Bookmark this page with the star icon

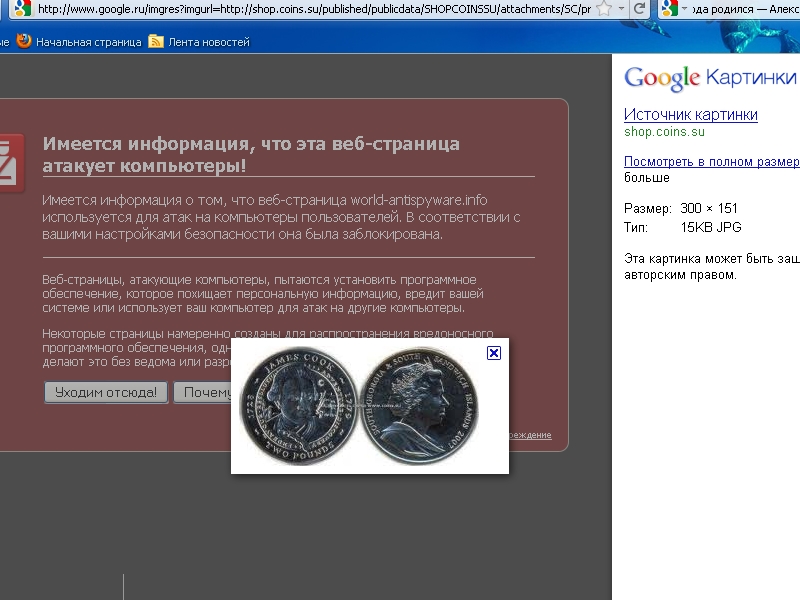pyautogui.click(x=604, y=9)
